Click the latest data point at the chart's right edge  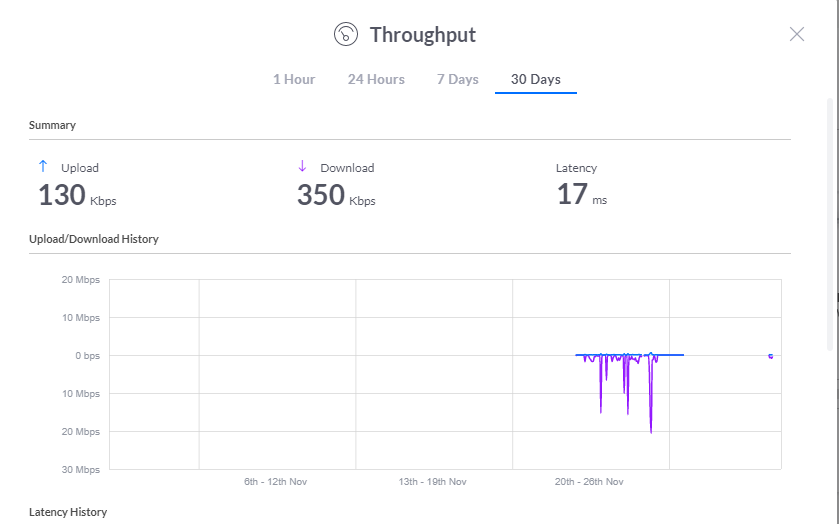[771, 356]
